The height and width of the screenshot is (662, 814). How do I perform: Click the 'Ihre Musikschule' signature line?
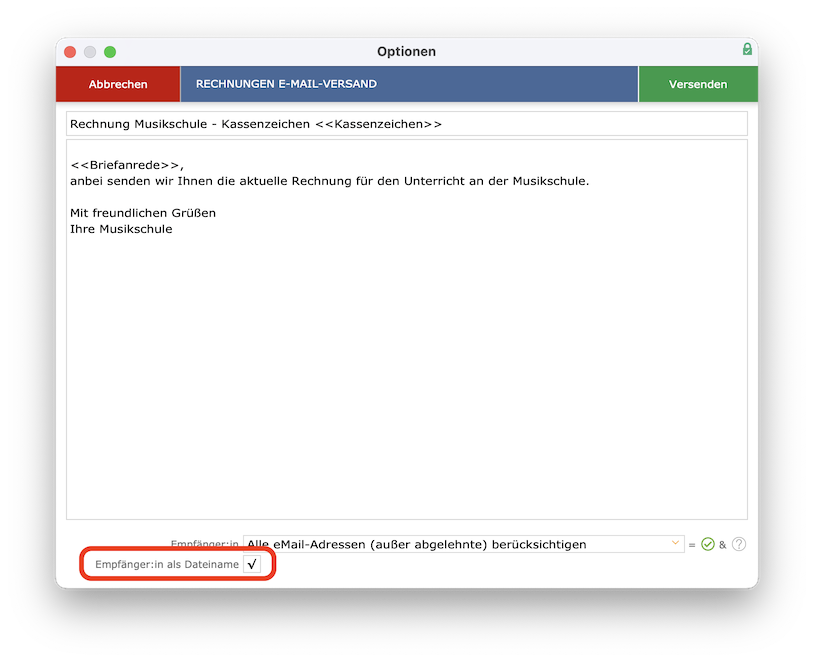(x=121, y=229)
